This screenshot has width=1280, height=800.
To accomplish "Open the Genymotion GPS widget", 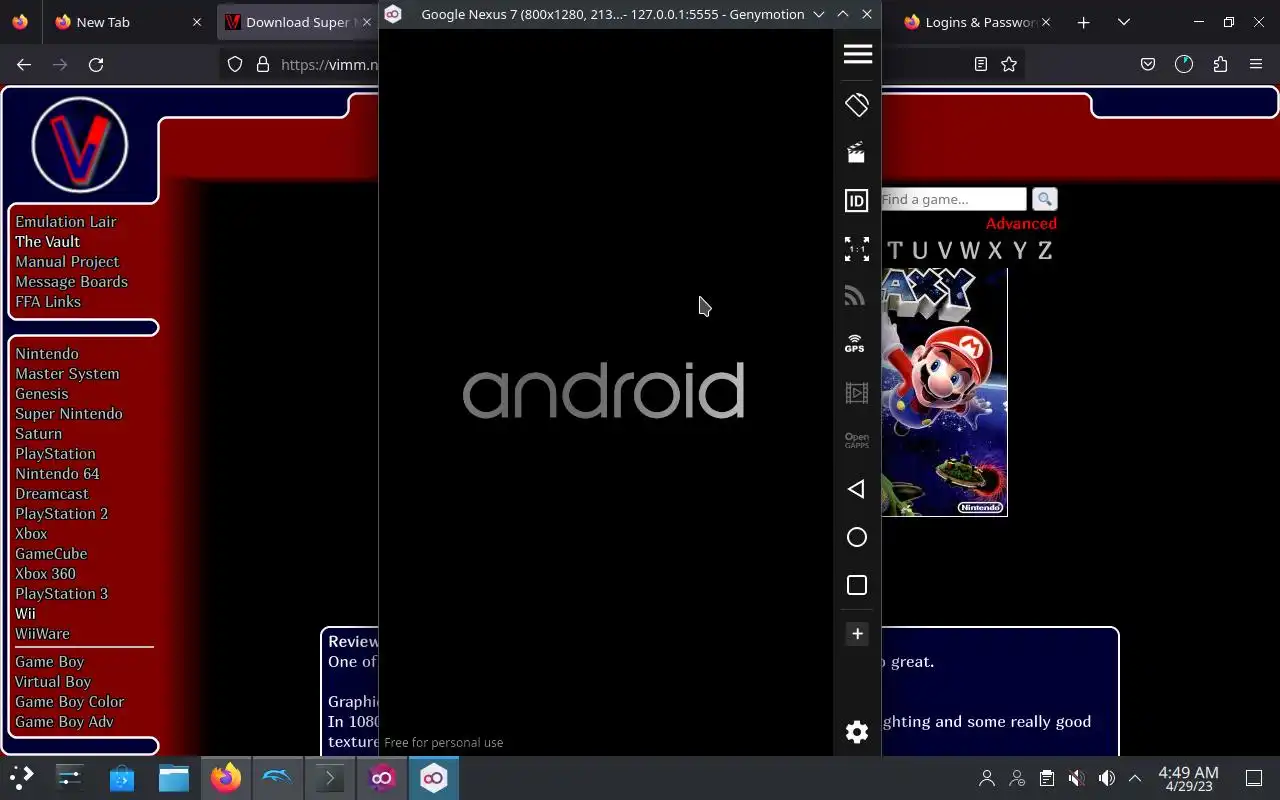I will [x=855, y=344].
